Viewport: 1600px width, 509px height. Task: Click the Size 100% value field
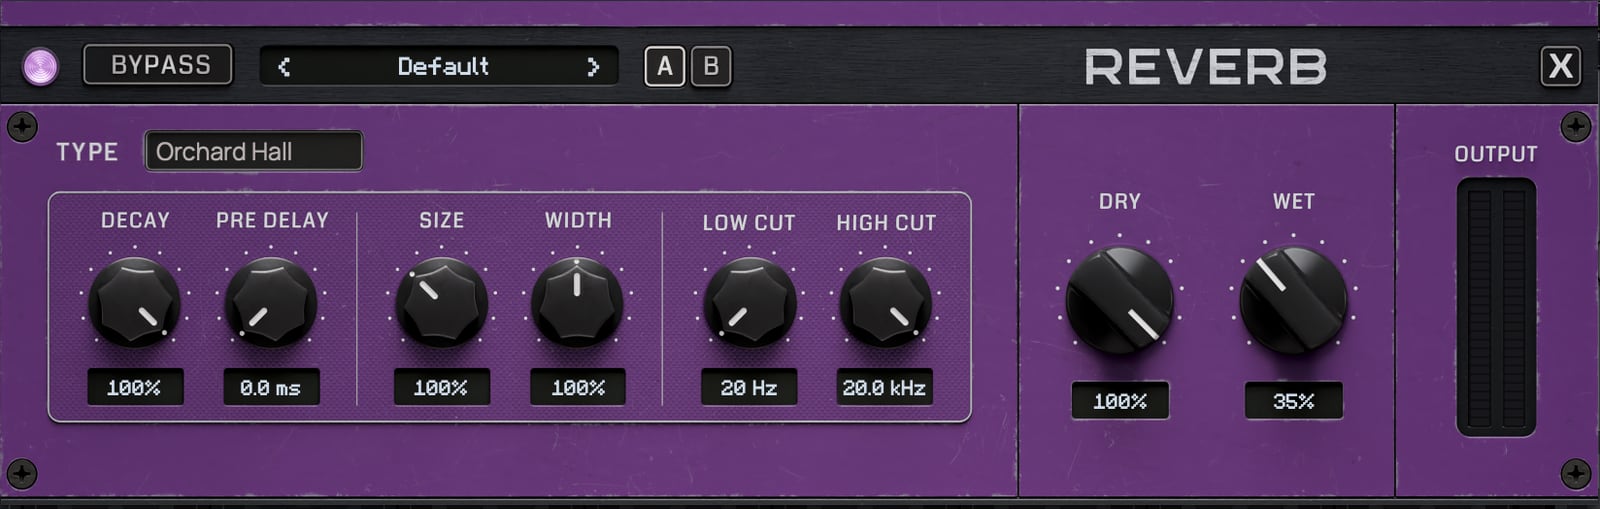tap(441, 387)
